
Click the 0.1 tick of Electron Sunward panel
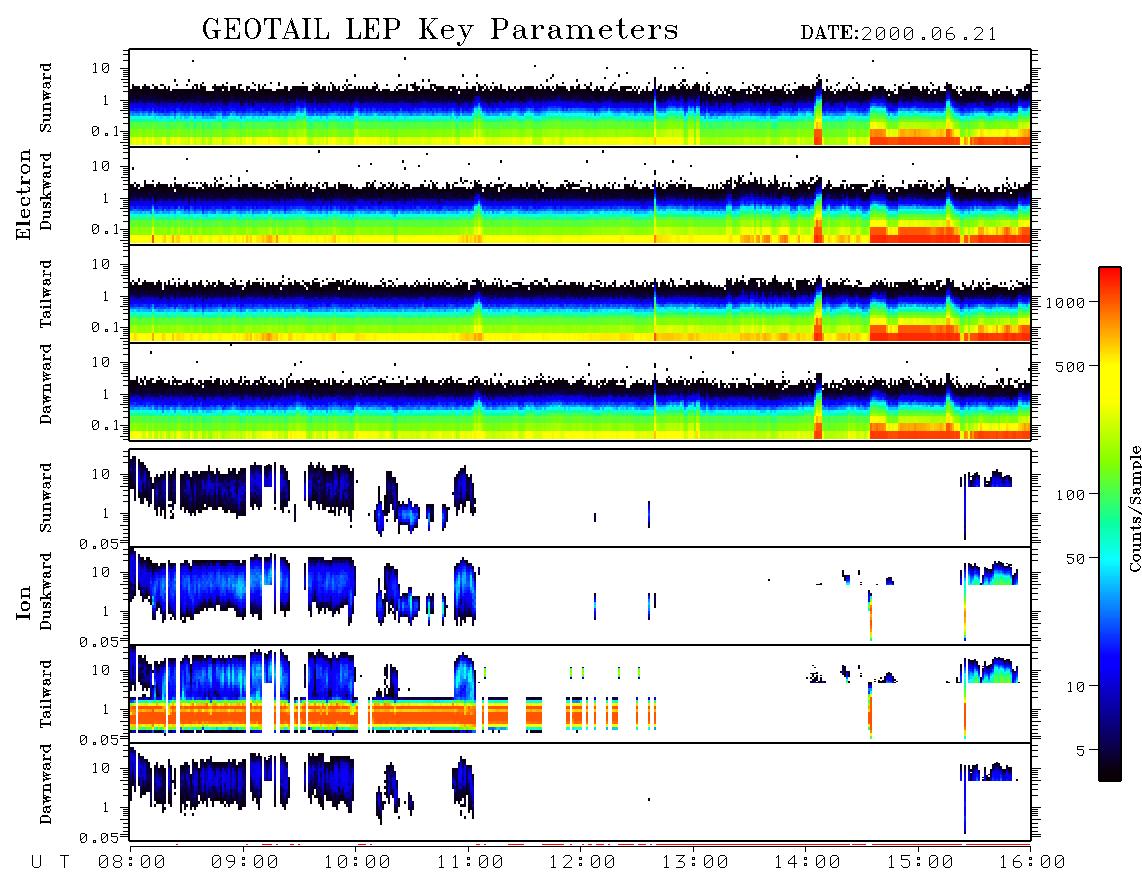coord(105,131)
